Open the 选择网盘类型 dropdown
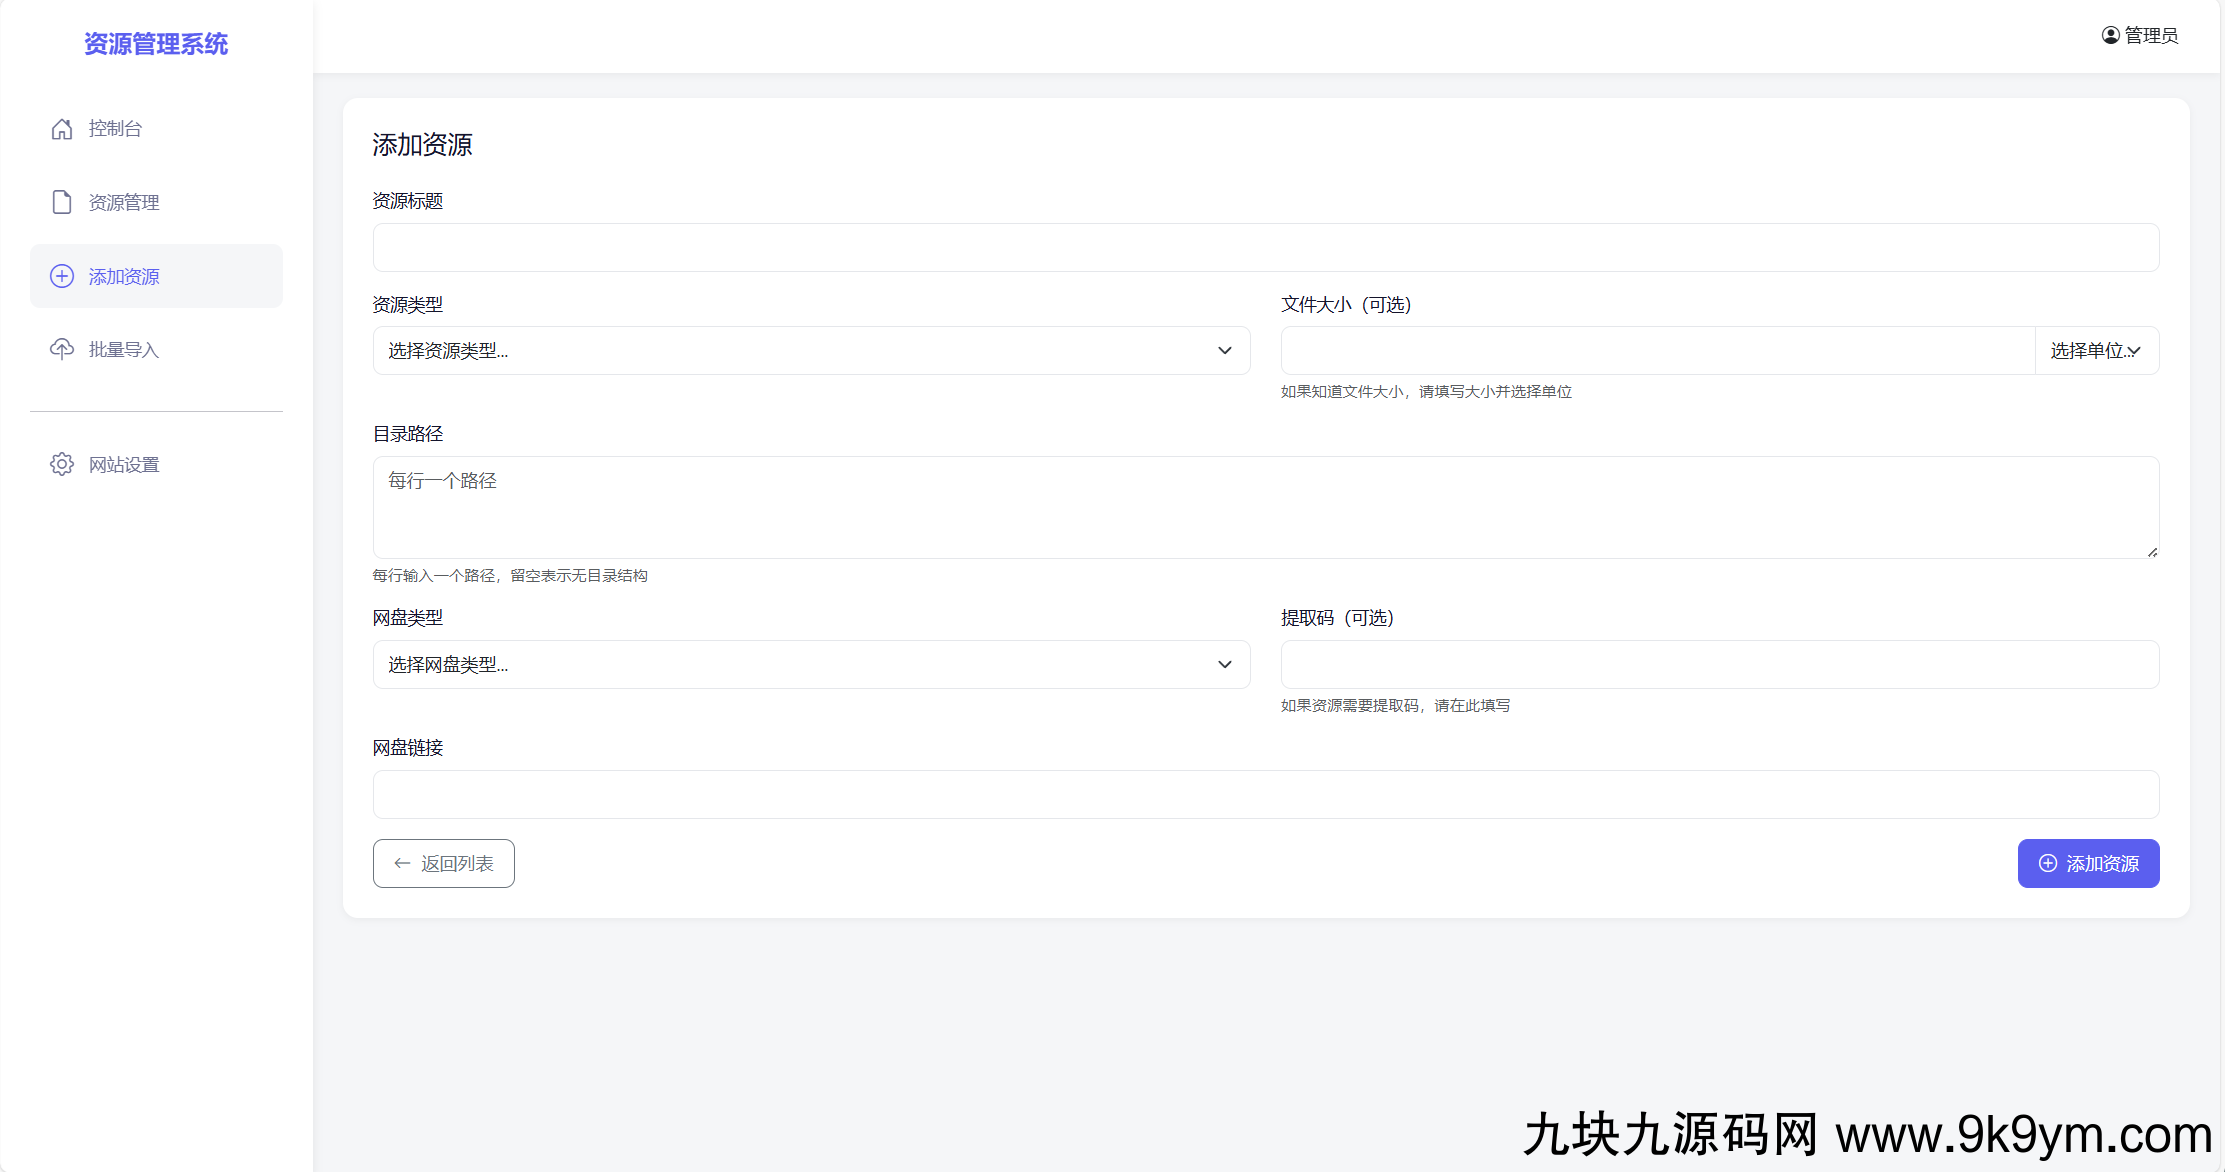Viewport: 2225px width, 1172px height. pyautogui.click(x=811, y=665)
